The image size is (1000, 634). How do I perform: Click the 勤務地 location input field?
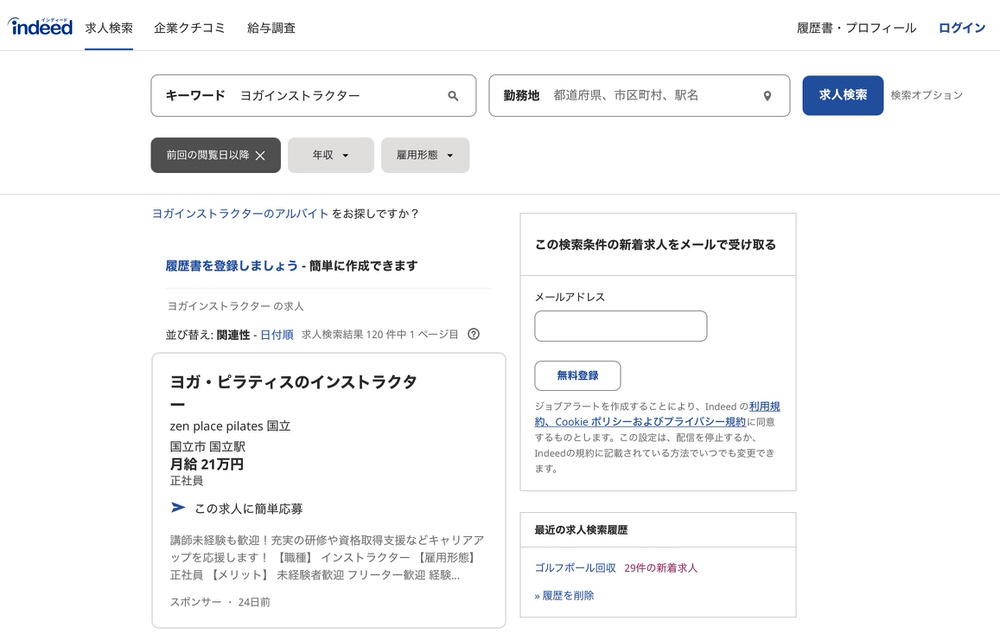coord(650,96)
